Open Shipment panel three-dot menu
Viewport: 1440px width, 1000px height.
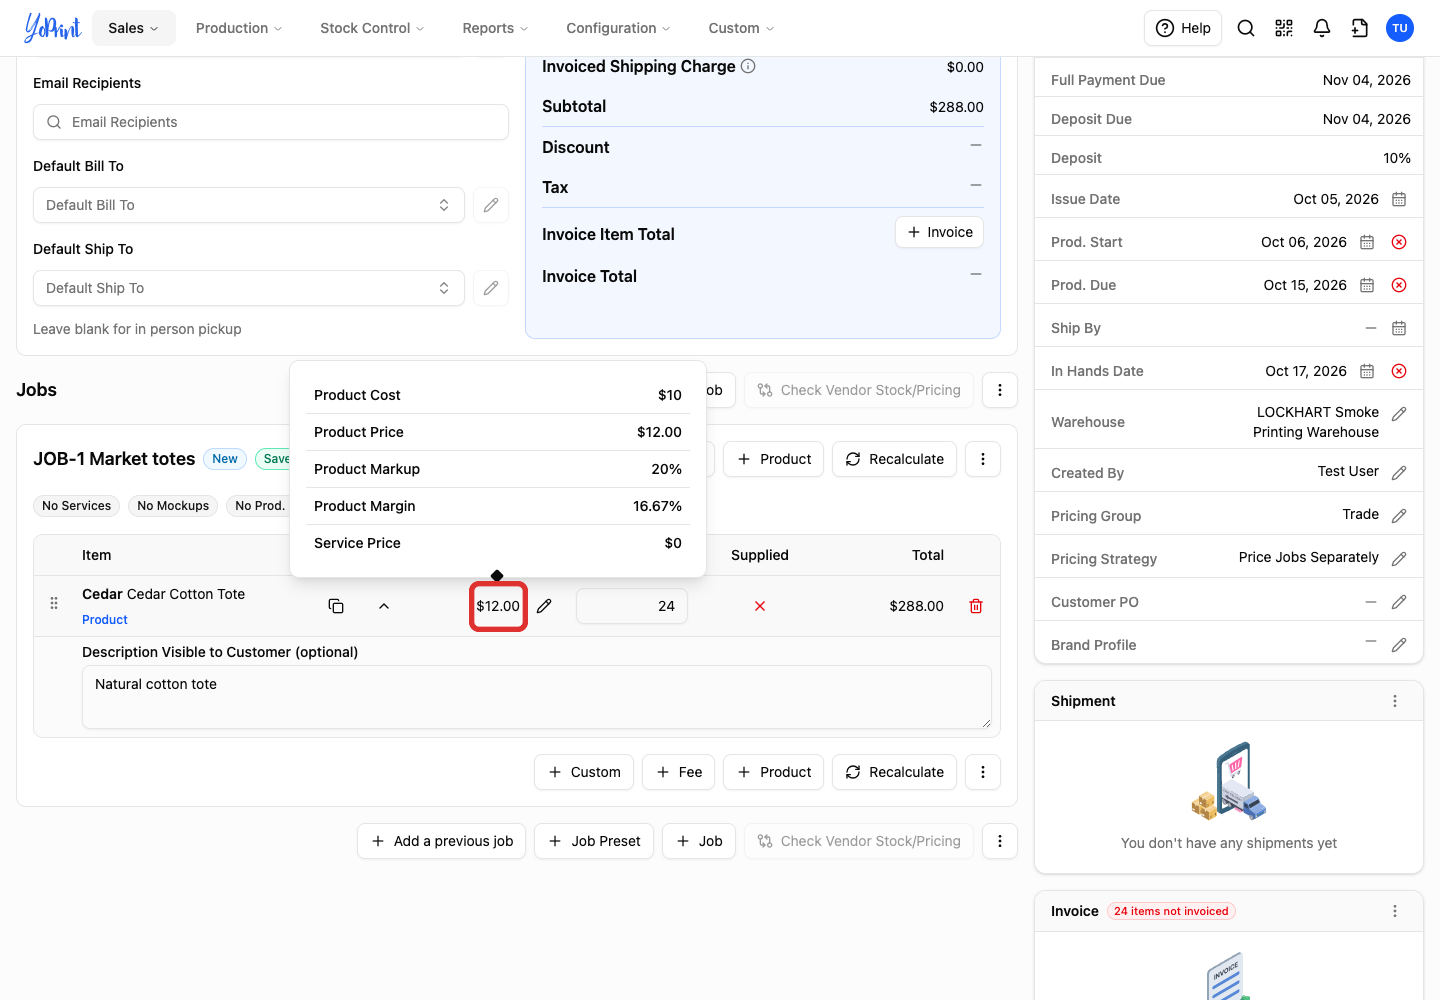pos(1395,701)
